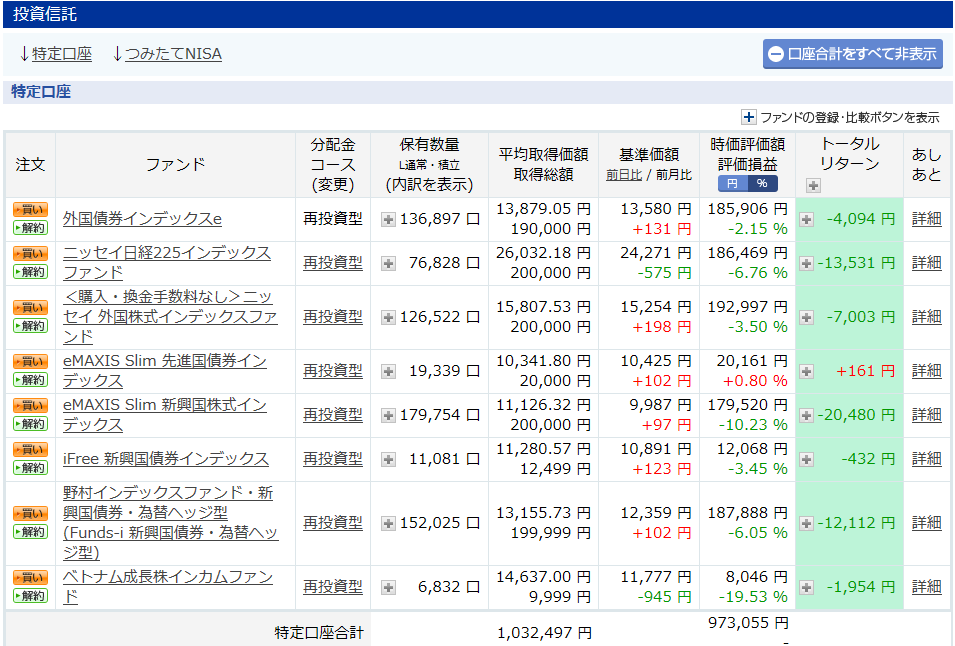The image size is (955, 646).
Task: Expand holdings breakdown for 11,081口
Action: [388, 460]
